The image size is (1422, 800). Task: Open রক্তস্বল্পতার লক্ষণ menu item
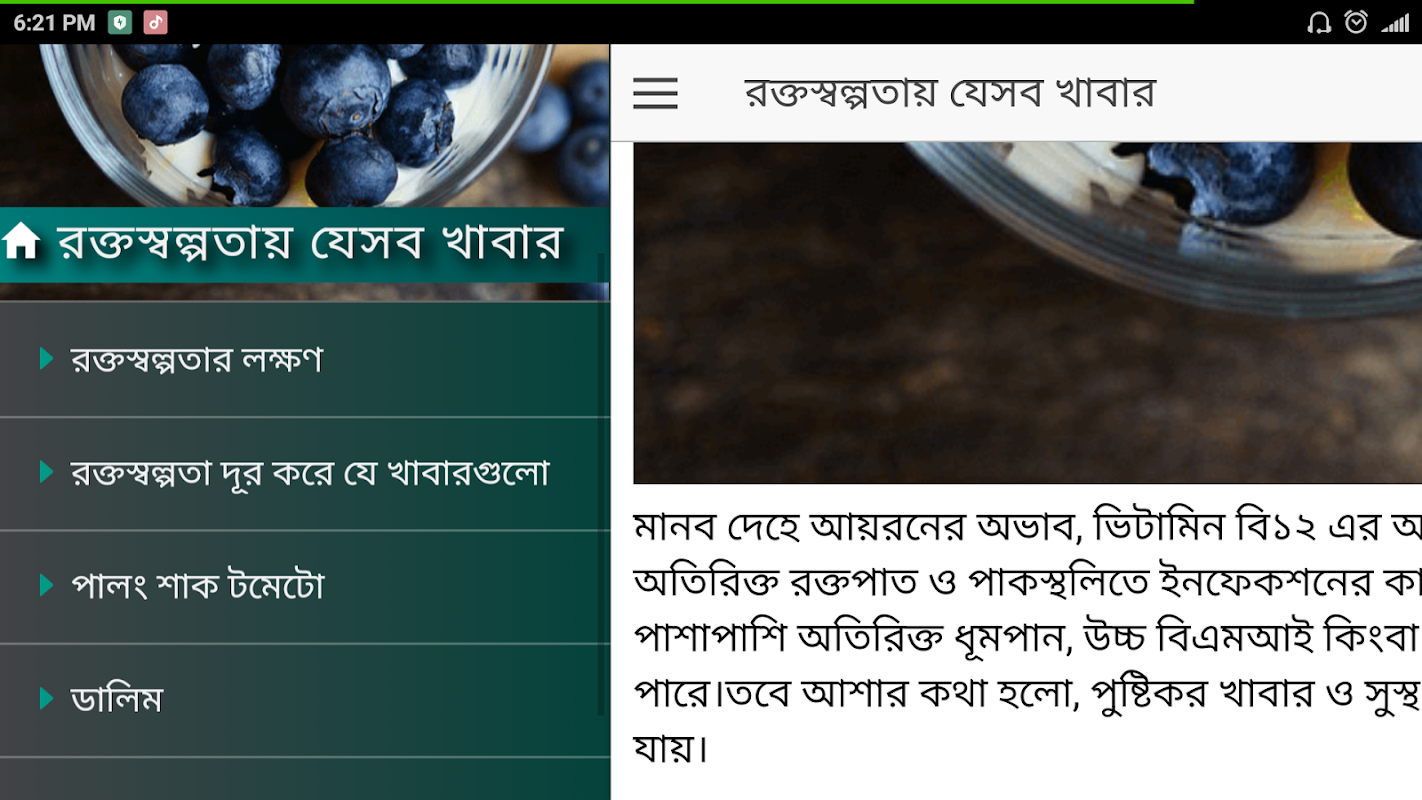tap(304, 360)
